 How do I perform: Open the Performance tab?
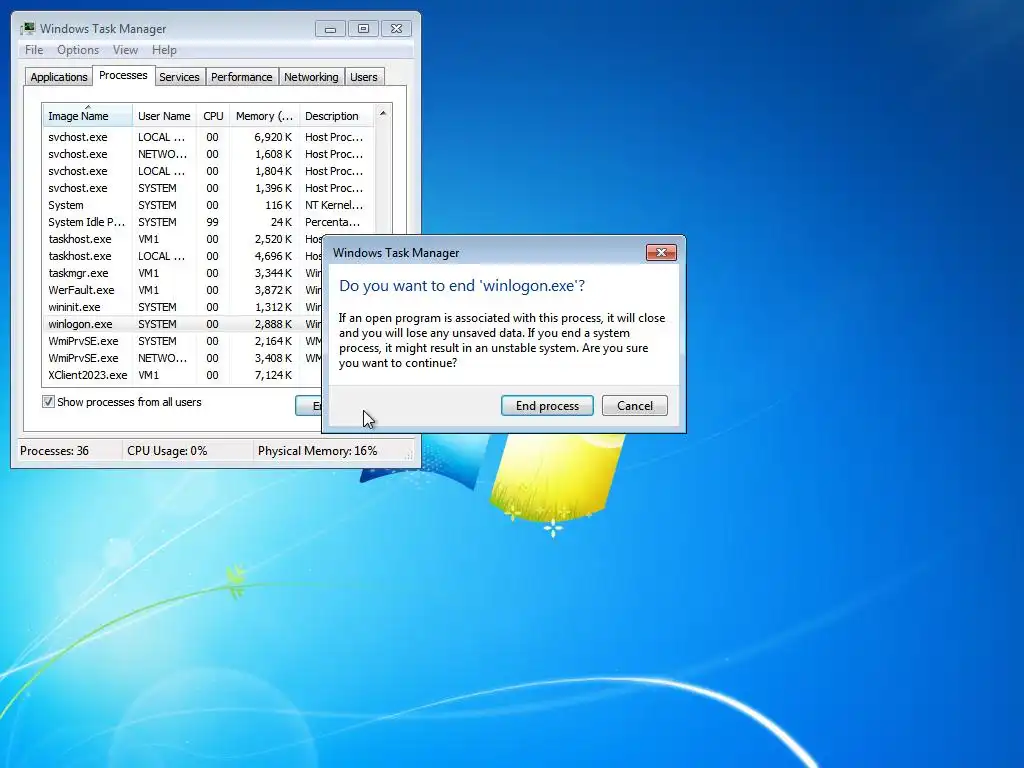(241, 77)
